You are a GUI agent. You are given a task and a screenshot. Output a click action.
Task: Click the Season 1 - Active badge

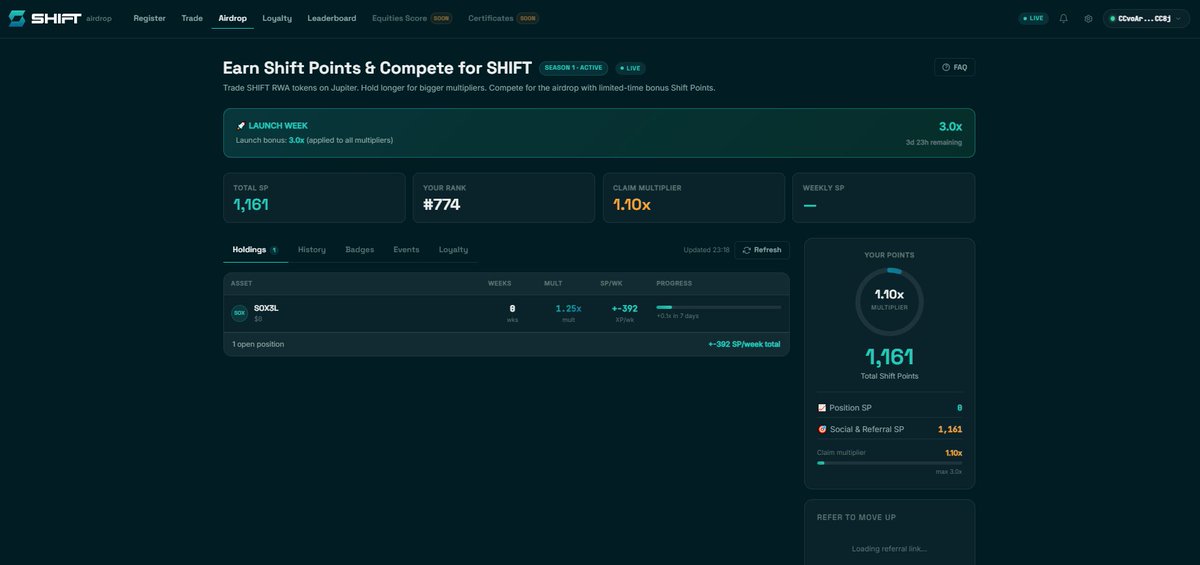573,68
